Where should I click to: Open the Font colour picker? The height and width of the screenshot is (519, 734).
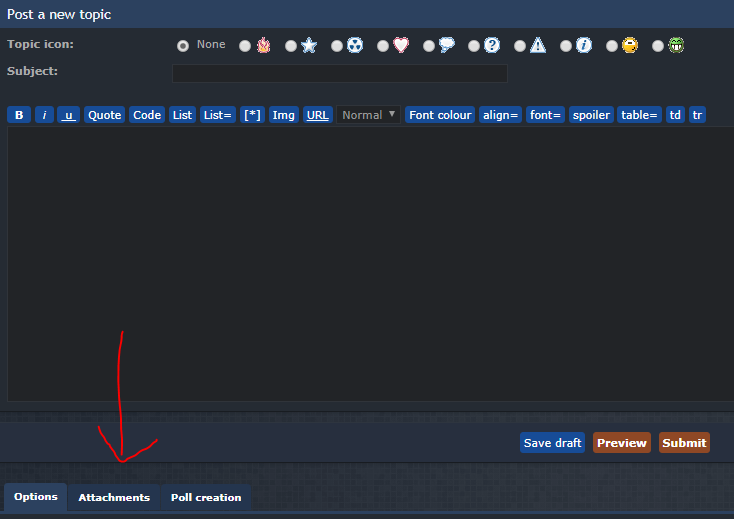(440, 115)
